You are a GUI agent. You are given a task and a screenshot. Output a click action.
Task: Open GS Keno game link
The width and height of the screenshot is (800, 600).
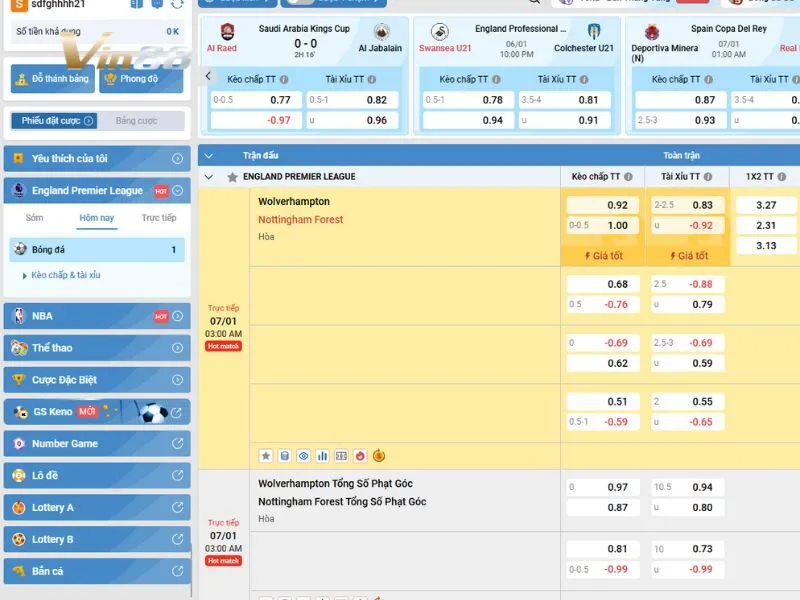97,412
